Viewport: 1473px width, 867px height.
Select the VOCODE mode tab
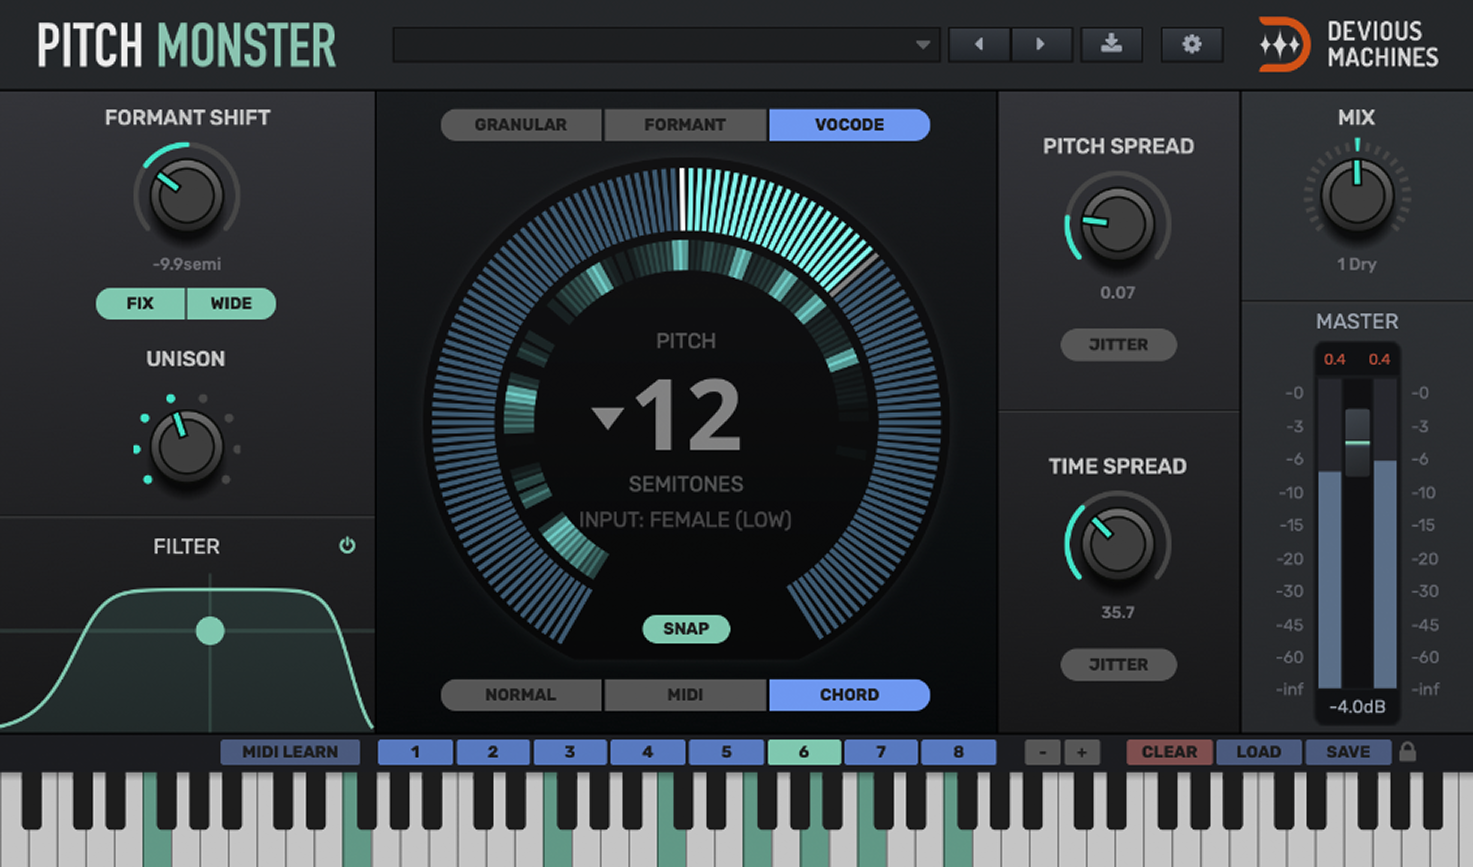[849, 125]
